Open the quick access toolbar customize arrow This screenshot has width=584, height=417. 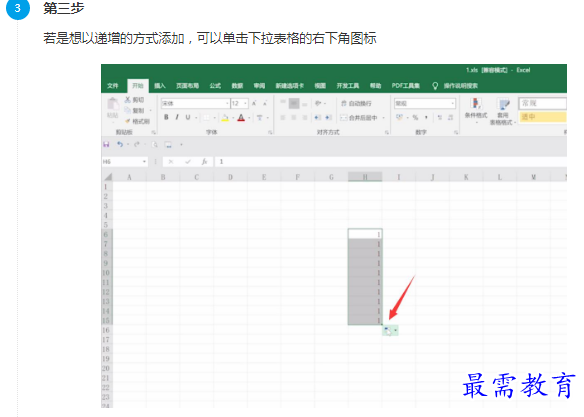(181, 144)
